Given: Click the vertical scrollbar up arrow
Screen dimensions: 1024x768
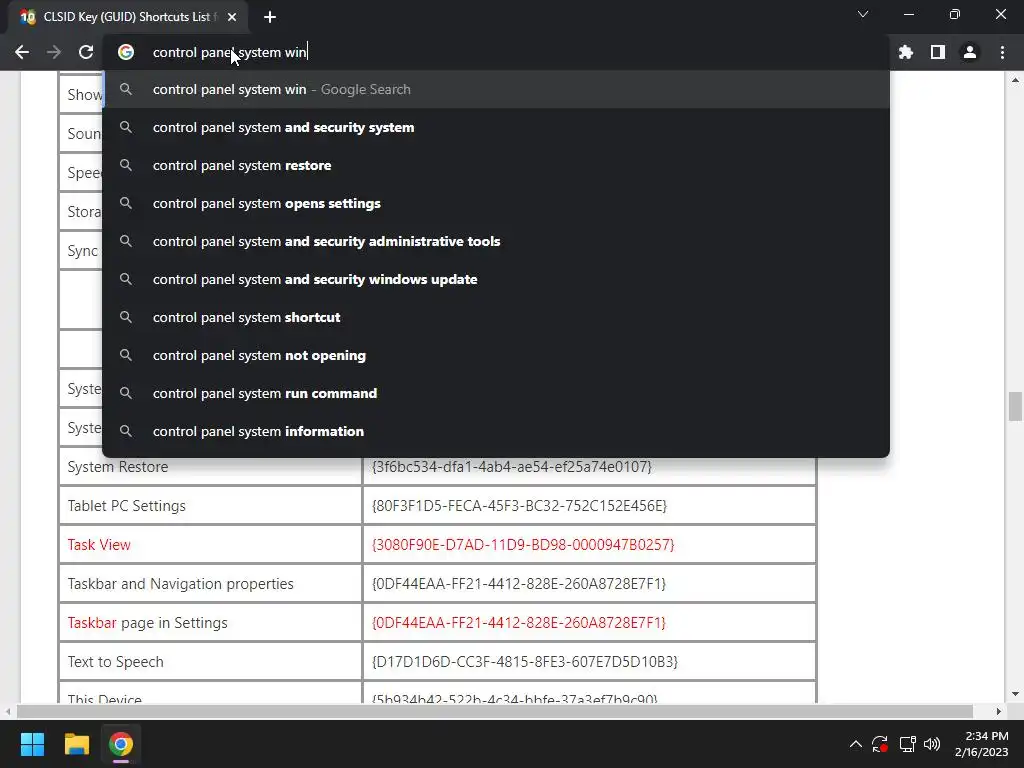Looking at the screenshot, I should [x=1015, y=80].
